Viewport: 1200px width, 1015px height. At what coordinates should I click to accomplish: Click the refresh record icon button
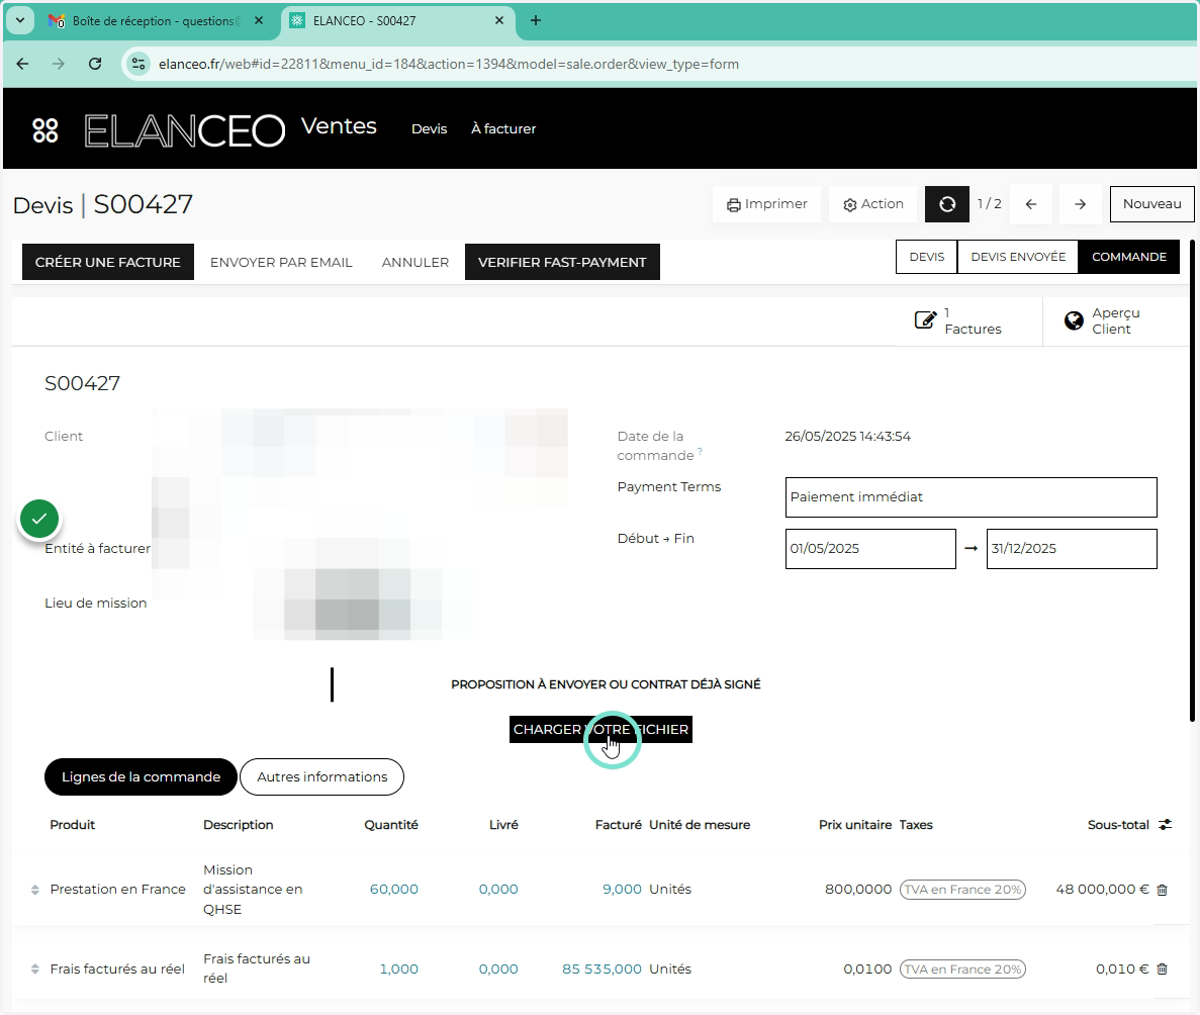[947, 204]
